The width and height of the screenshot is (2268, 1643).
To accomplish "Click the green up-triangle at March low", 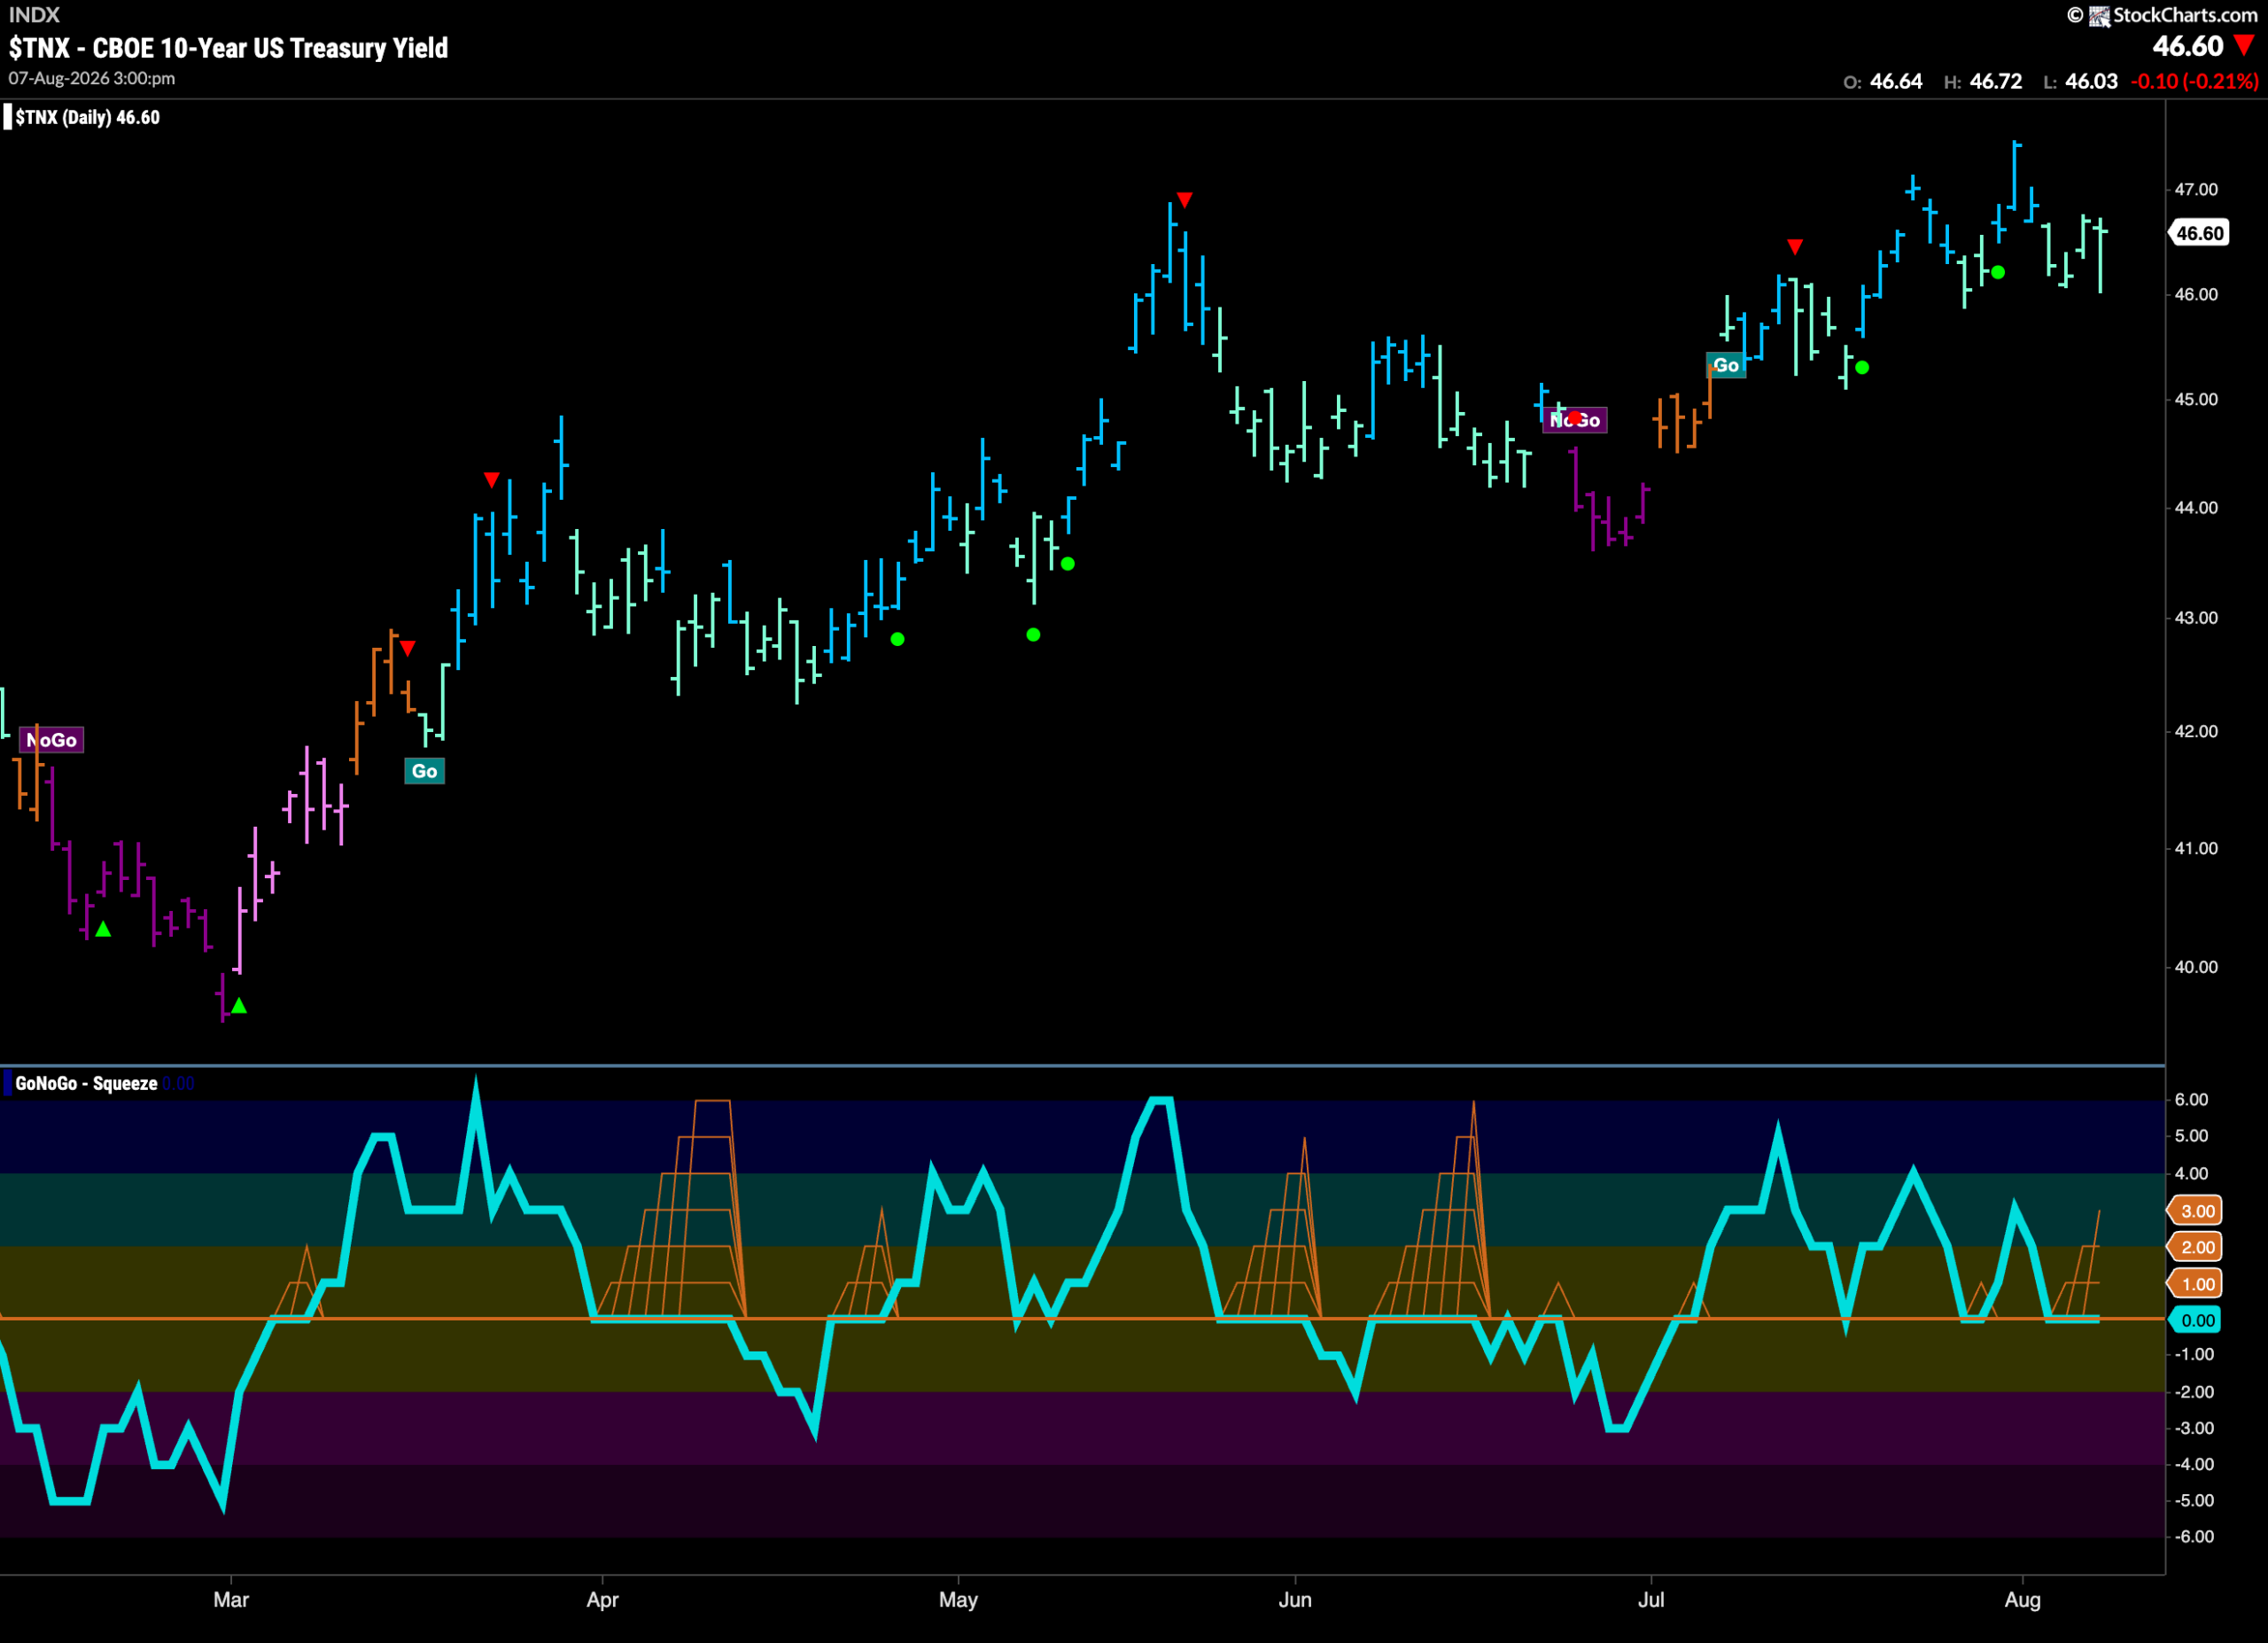I will tap(238, 1005).
